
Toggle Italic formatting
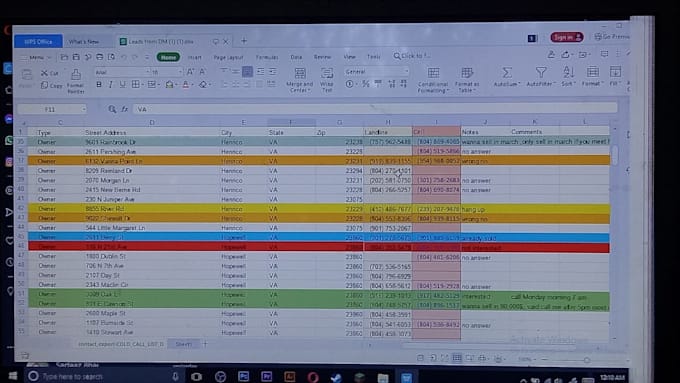(110, 85)
